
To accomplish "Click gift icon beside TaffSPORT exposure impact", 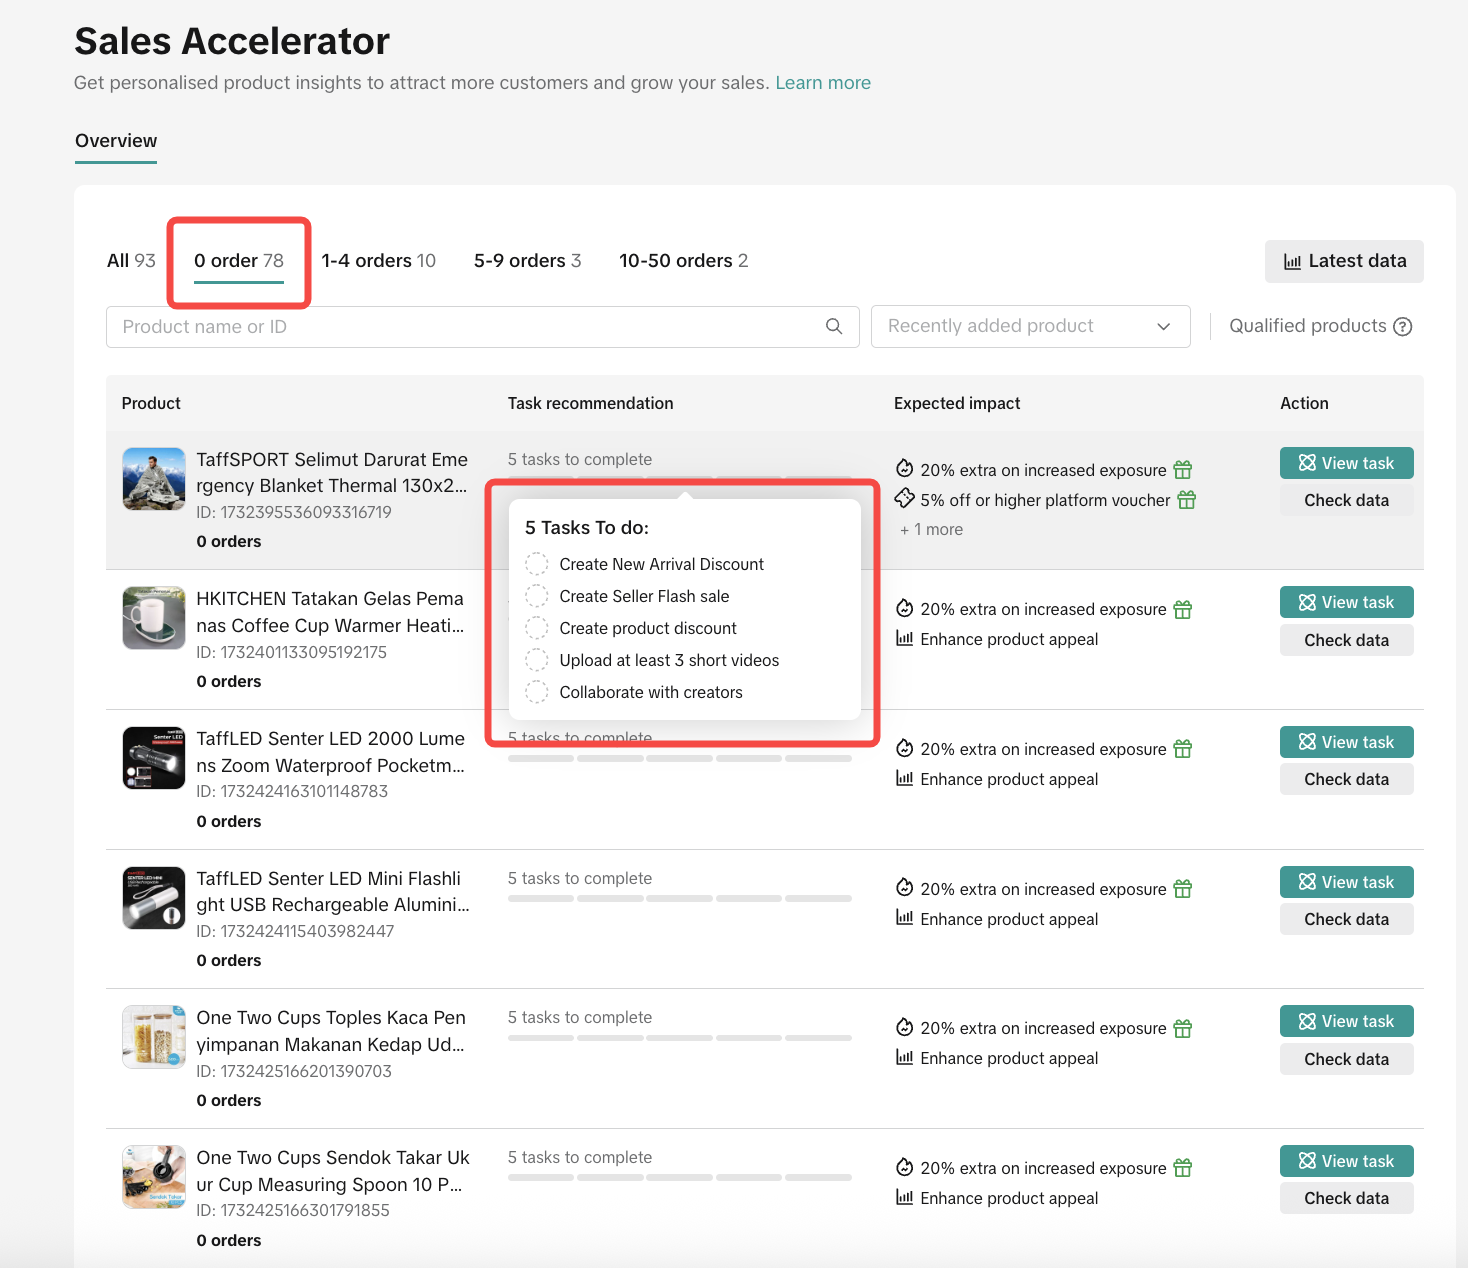I will point(1183,470).
